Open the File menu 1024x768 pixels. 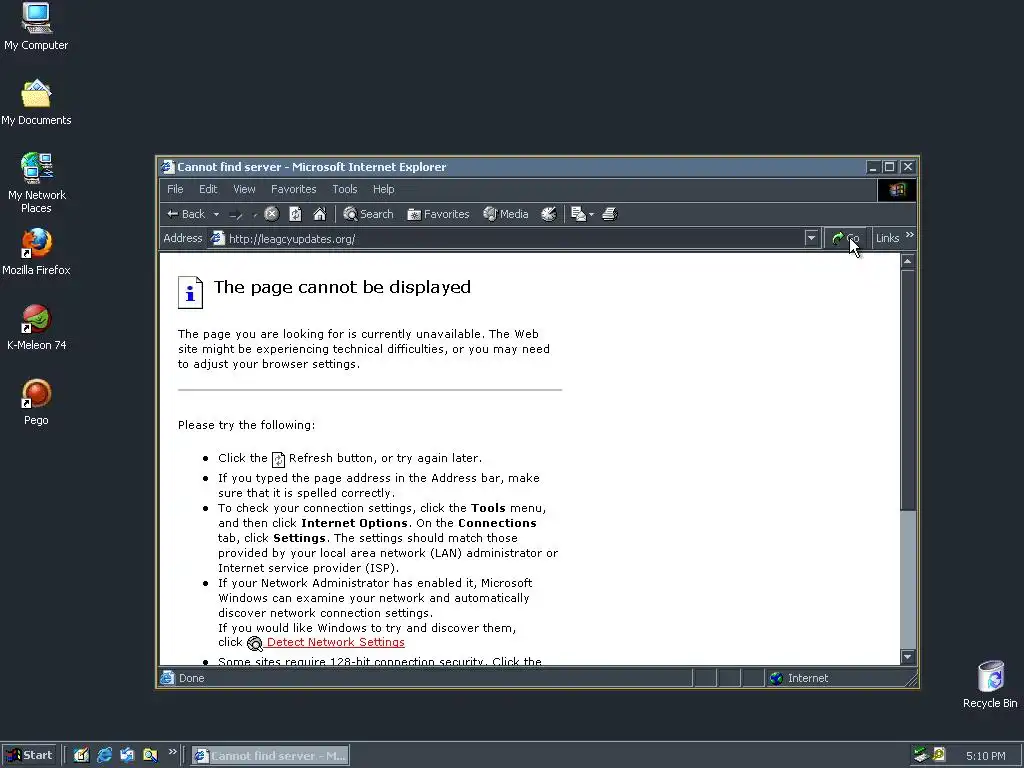(x=175, y=189)
